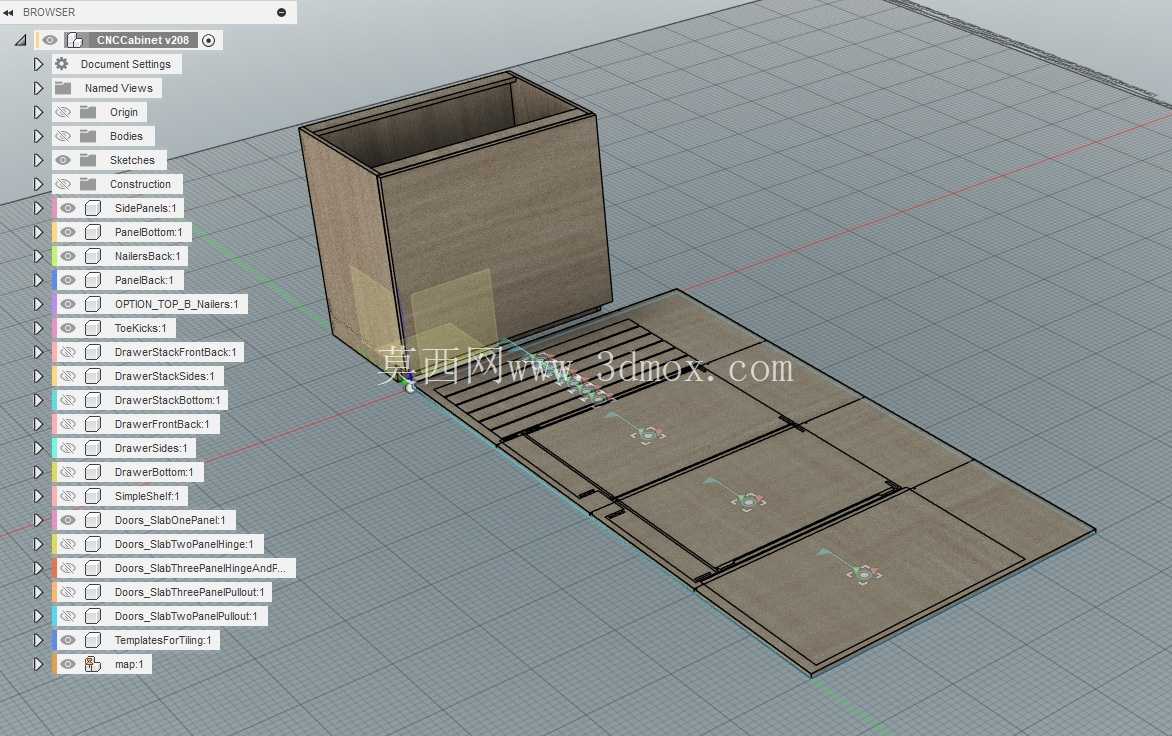Select the Doors_SlabThreePanelHingeAndF... tree item
1172x736 pixels.
tap(200, 568)
